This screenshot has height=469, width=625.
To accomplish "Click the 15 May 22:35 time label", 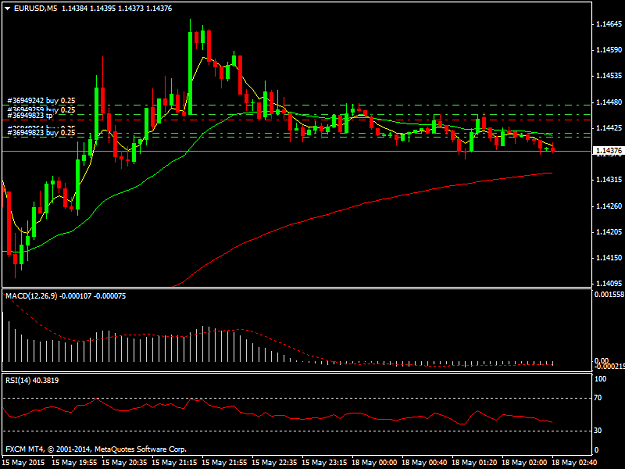I will pyautogui.click(x=275, y=463).
